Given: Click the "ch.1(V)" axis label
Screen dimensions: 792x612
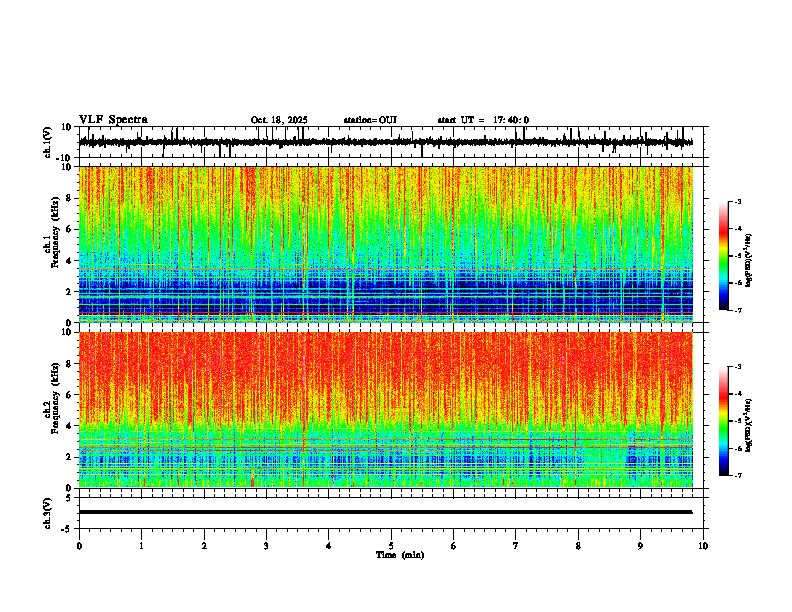Looking at the screenshot, I should (47, 142).
